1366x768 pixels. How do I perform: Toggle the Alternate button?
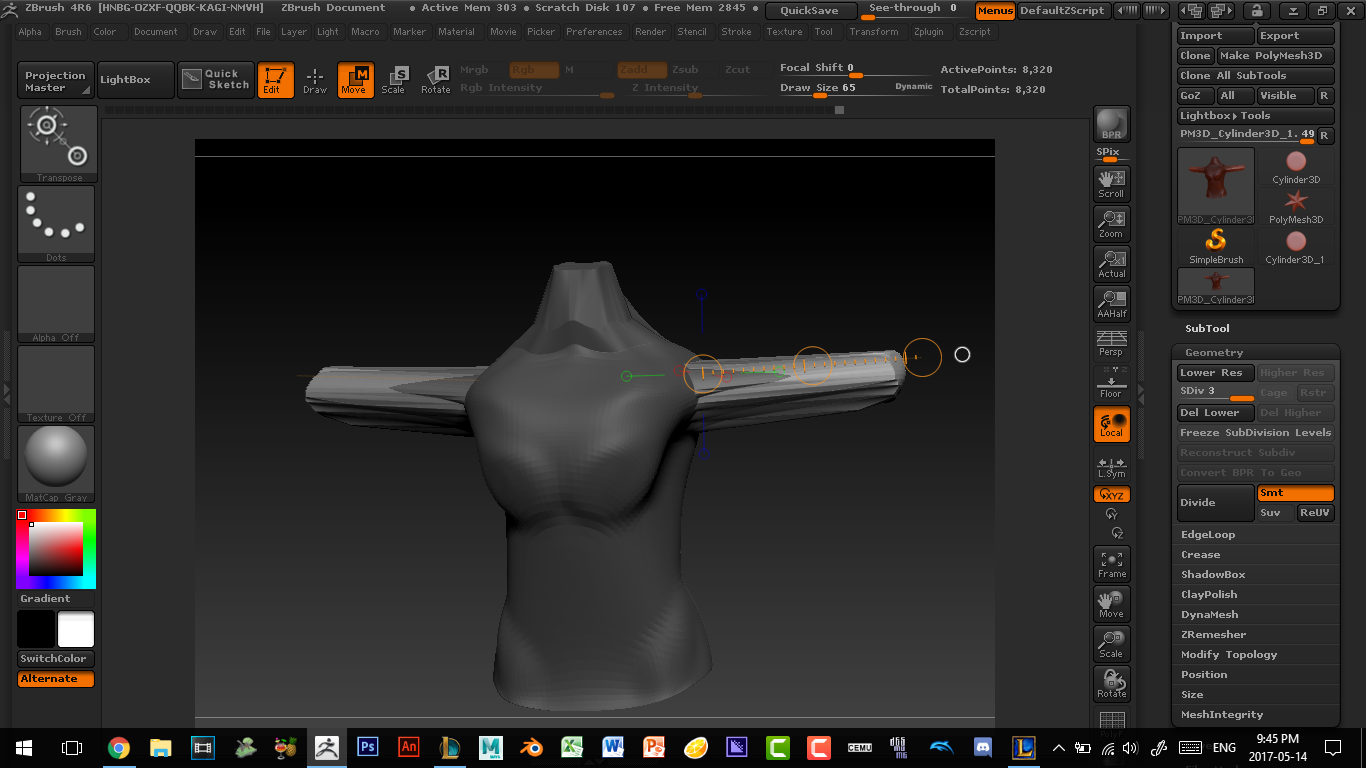[56, 679]
